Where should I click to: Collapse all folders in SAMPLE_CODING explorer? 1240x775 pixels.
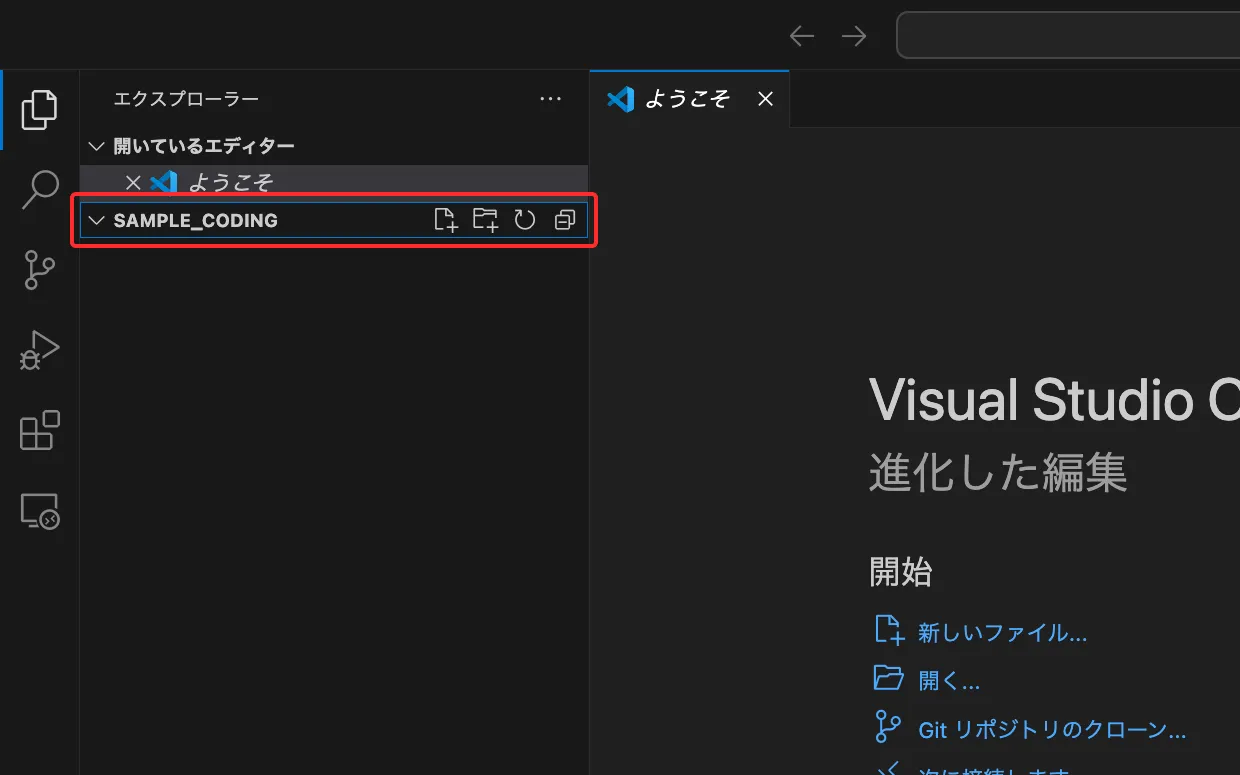pyautogui.click(x=565, y=220)
